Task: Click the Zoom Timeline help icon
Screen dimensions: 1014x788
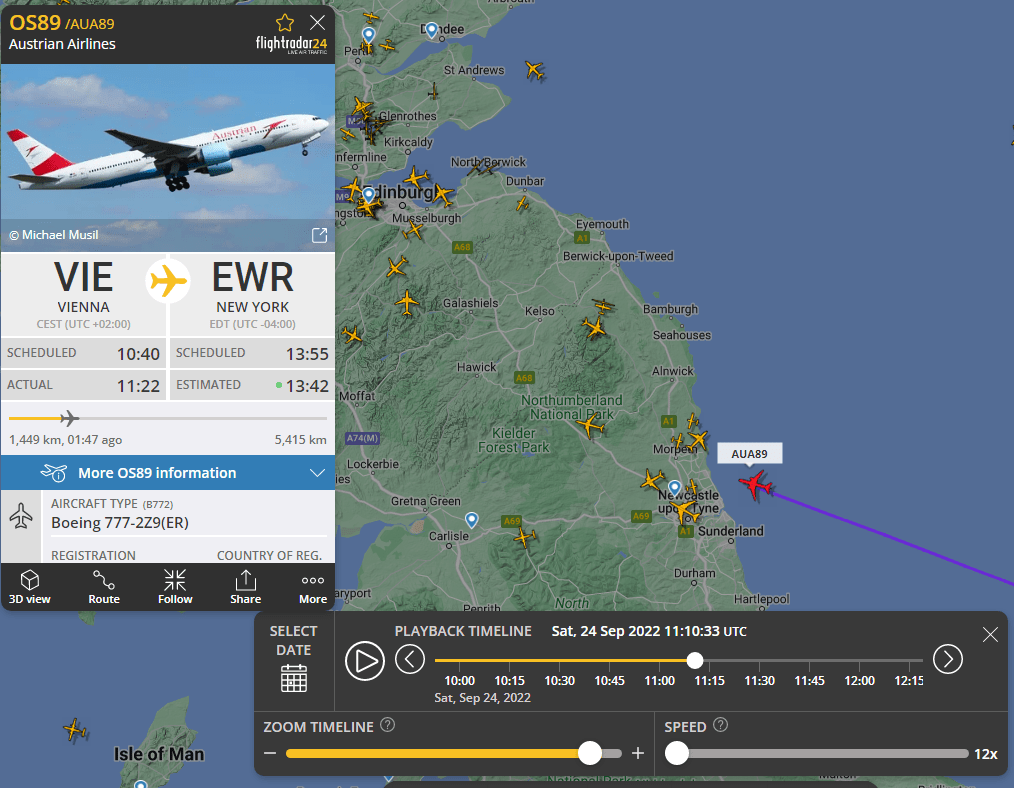Action: [387, 725]
